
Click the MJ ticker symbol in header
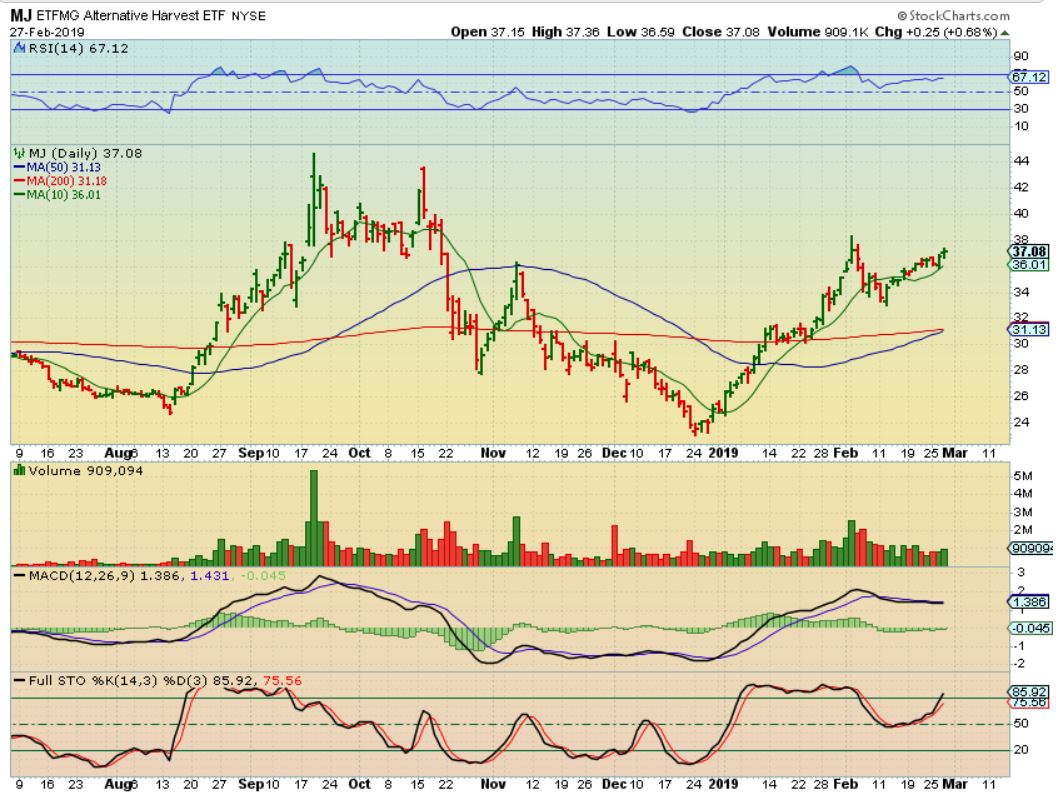click(x=21, y=15)
